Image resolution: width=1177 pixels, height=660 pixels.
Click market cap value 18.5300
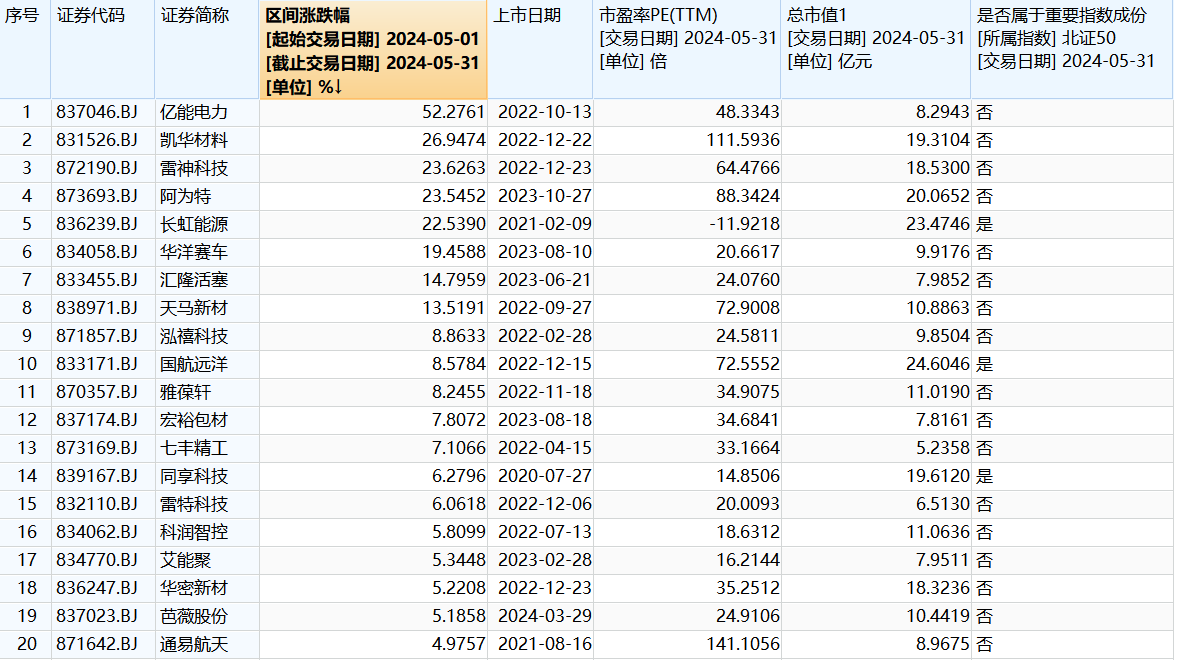pyautogui.click(x=938, y=168)
